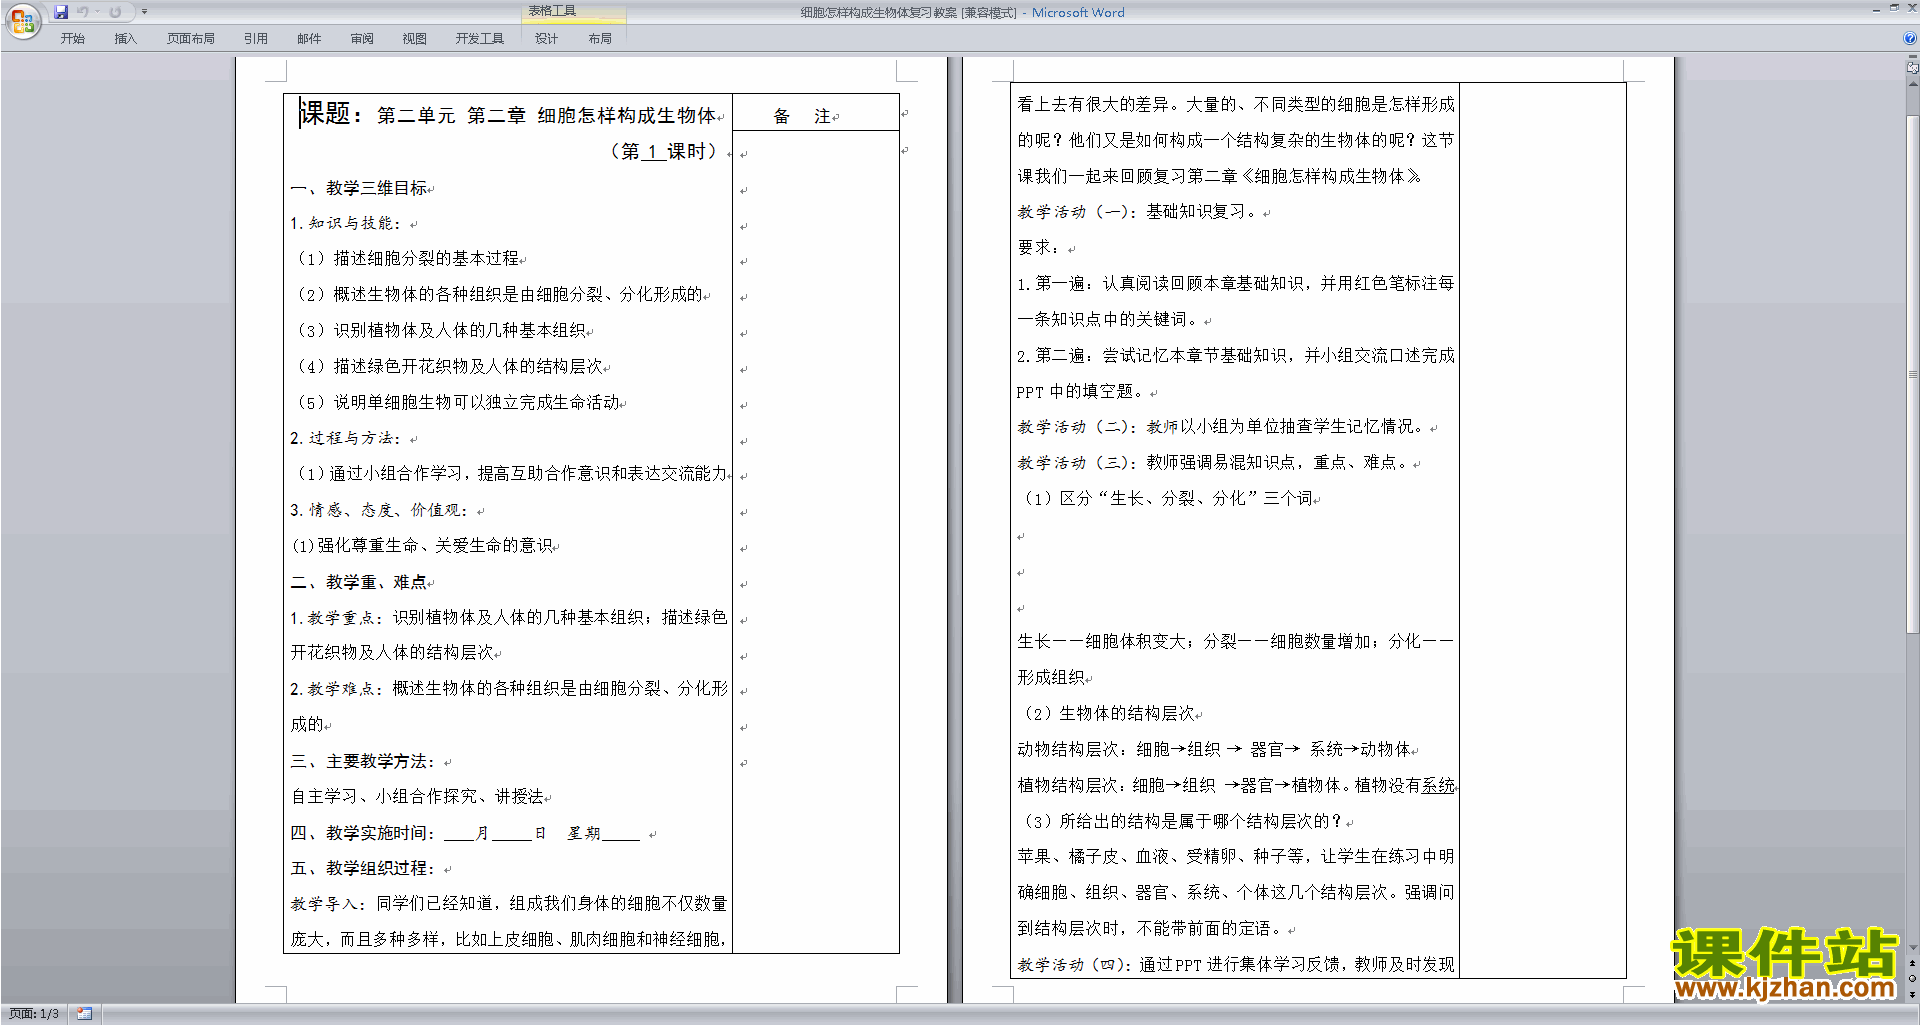This screenshot has height=1025, width=1920.
Task: Open the 页面布局 ribbon tab
Action: click(x=190, y=38)
